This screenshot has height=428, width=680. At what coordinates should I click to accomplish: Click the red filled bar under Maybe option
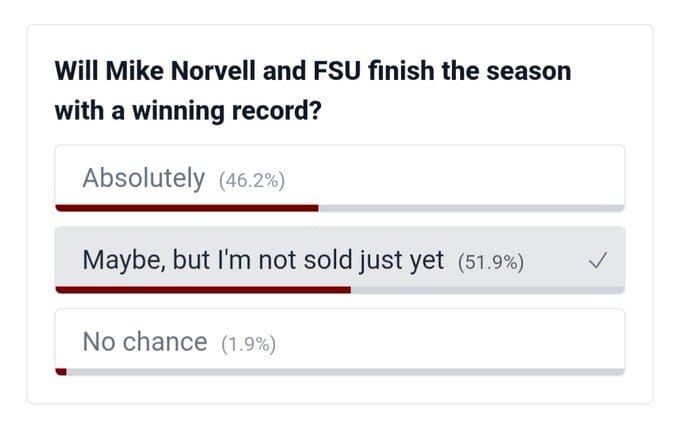pos(202,290)
